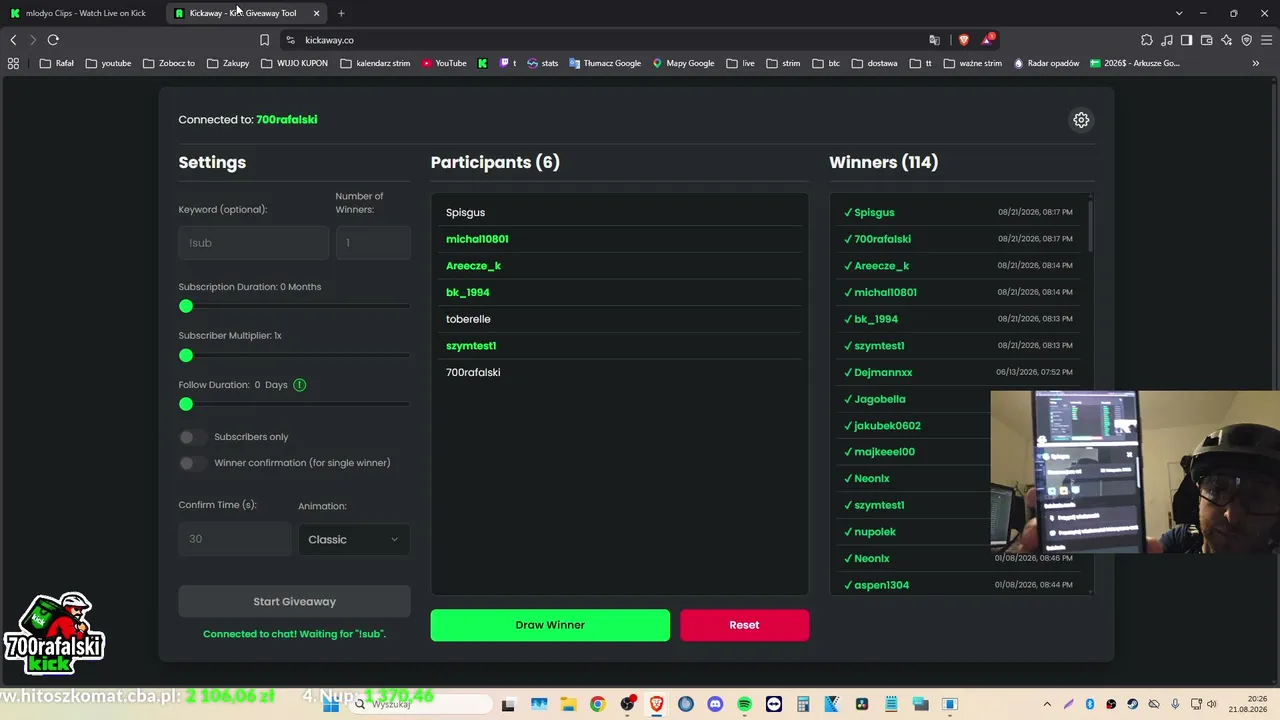Toggle the browser sidebar panel icon
This screenshot has height=720, width=1280.
pos(1186,40)
